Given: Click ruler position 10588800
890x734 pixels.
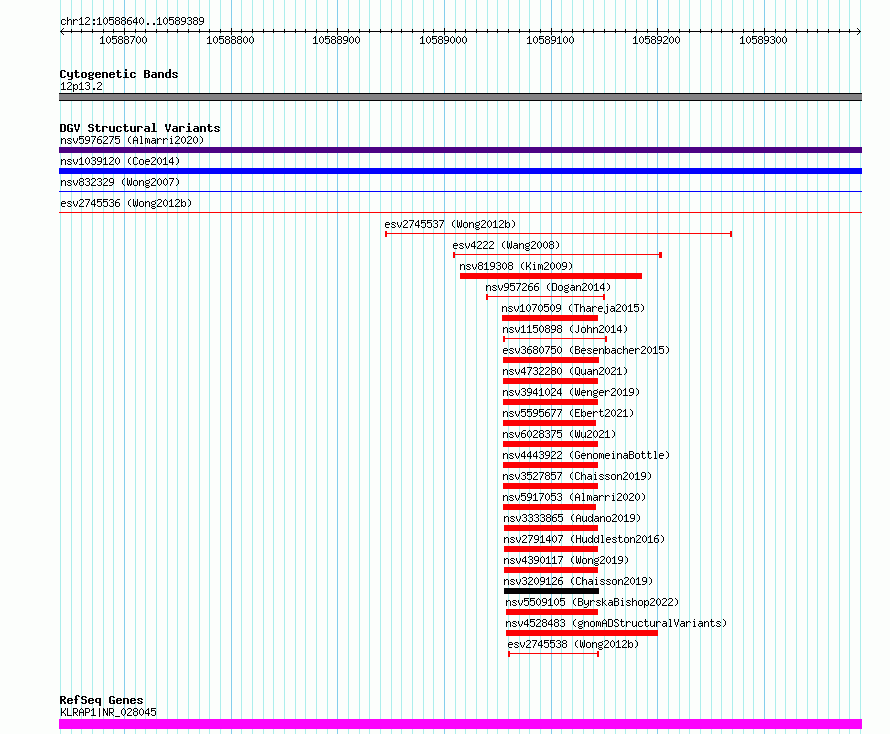Looking at the screenshot, I should [230, 40].
